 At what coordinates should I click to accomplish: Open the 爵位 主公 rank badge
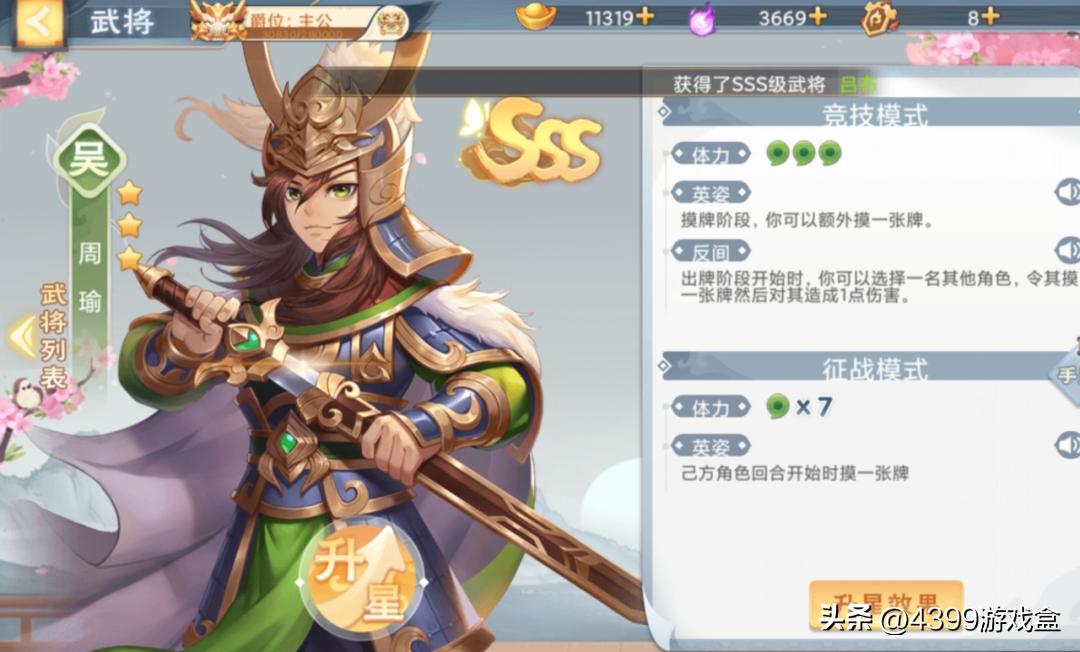[x=301, y=21]
